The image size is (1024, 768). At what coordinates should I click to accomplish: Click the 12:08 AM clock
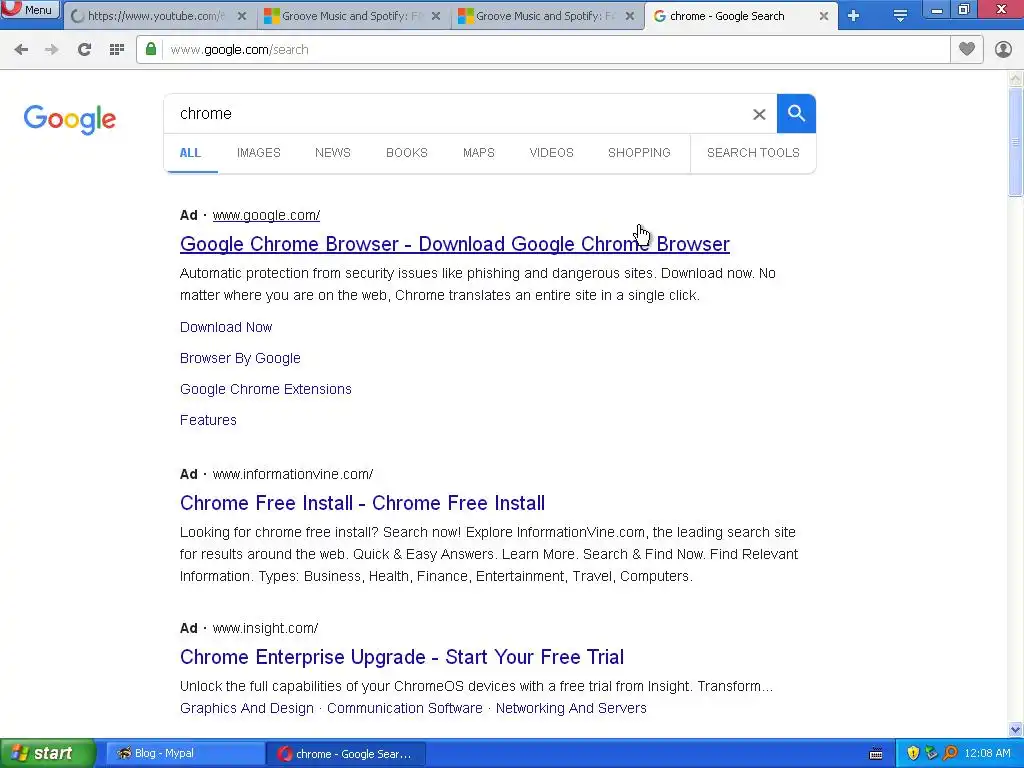coord(987,754)
